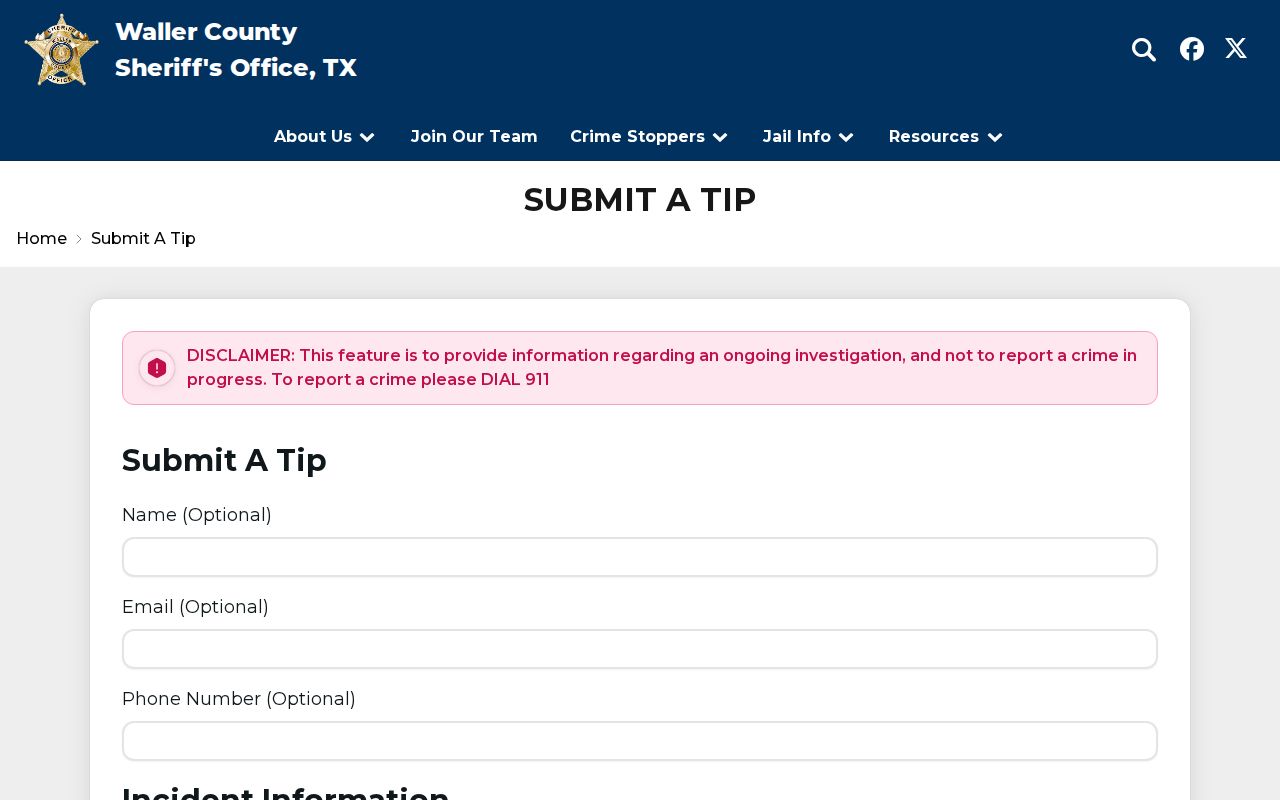Click the Waller County Sheriff badge logo

[x=62, y=50]
